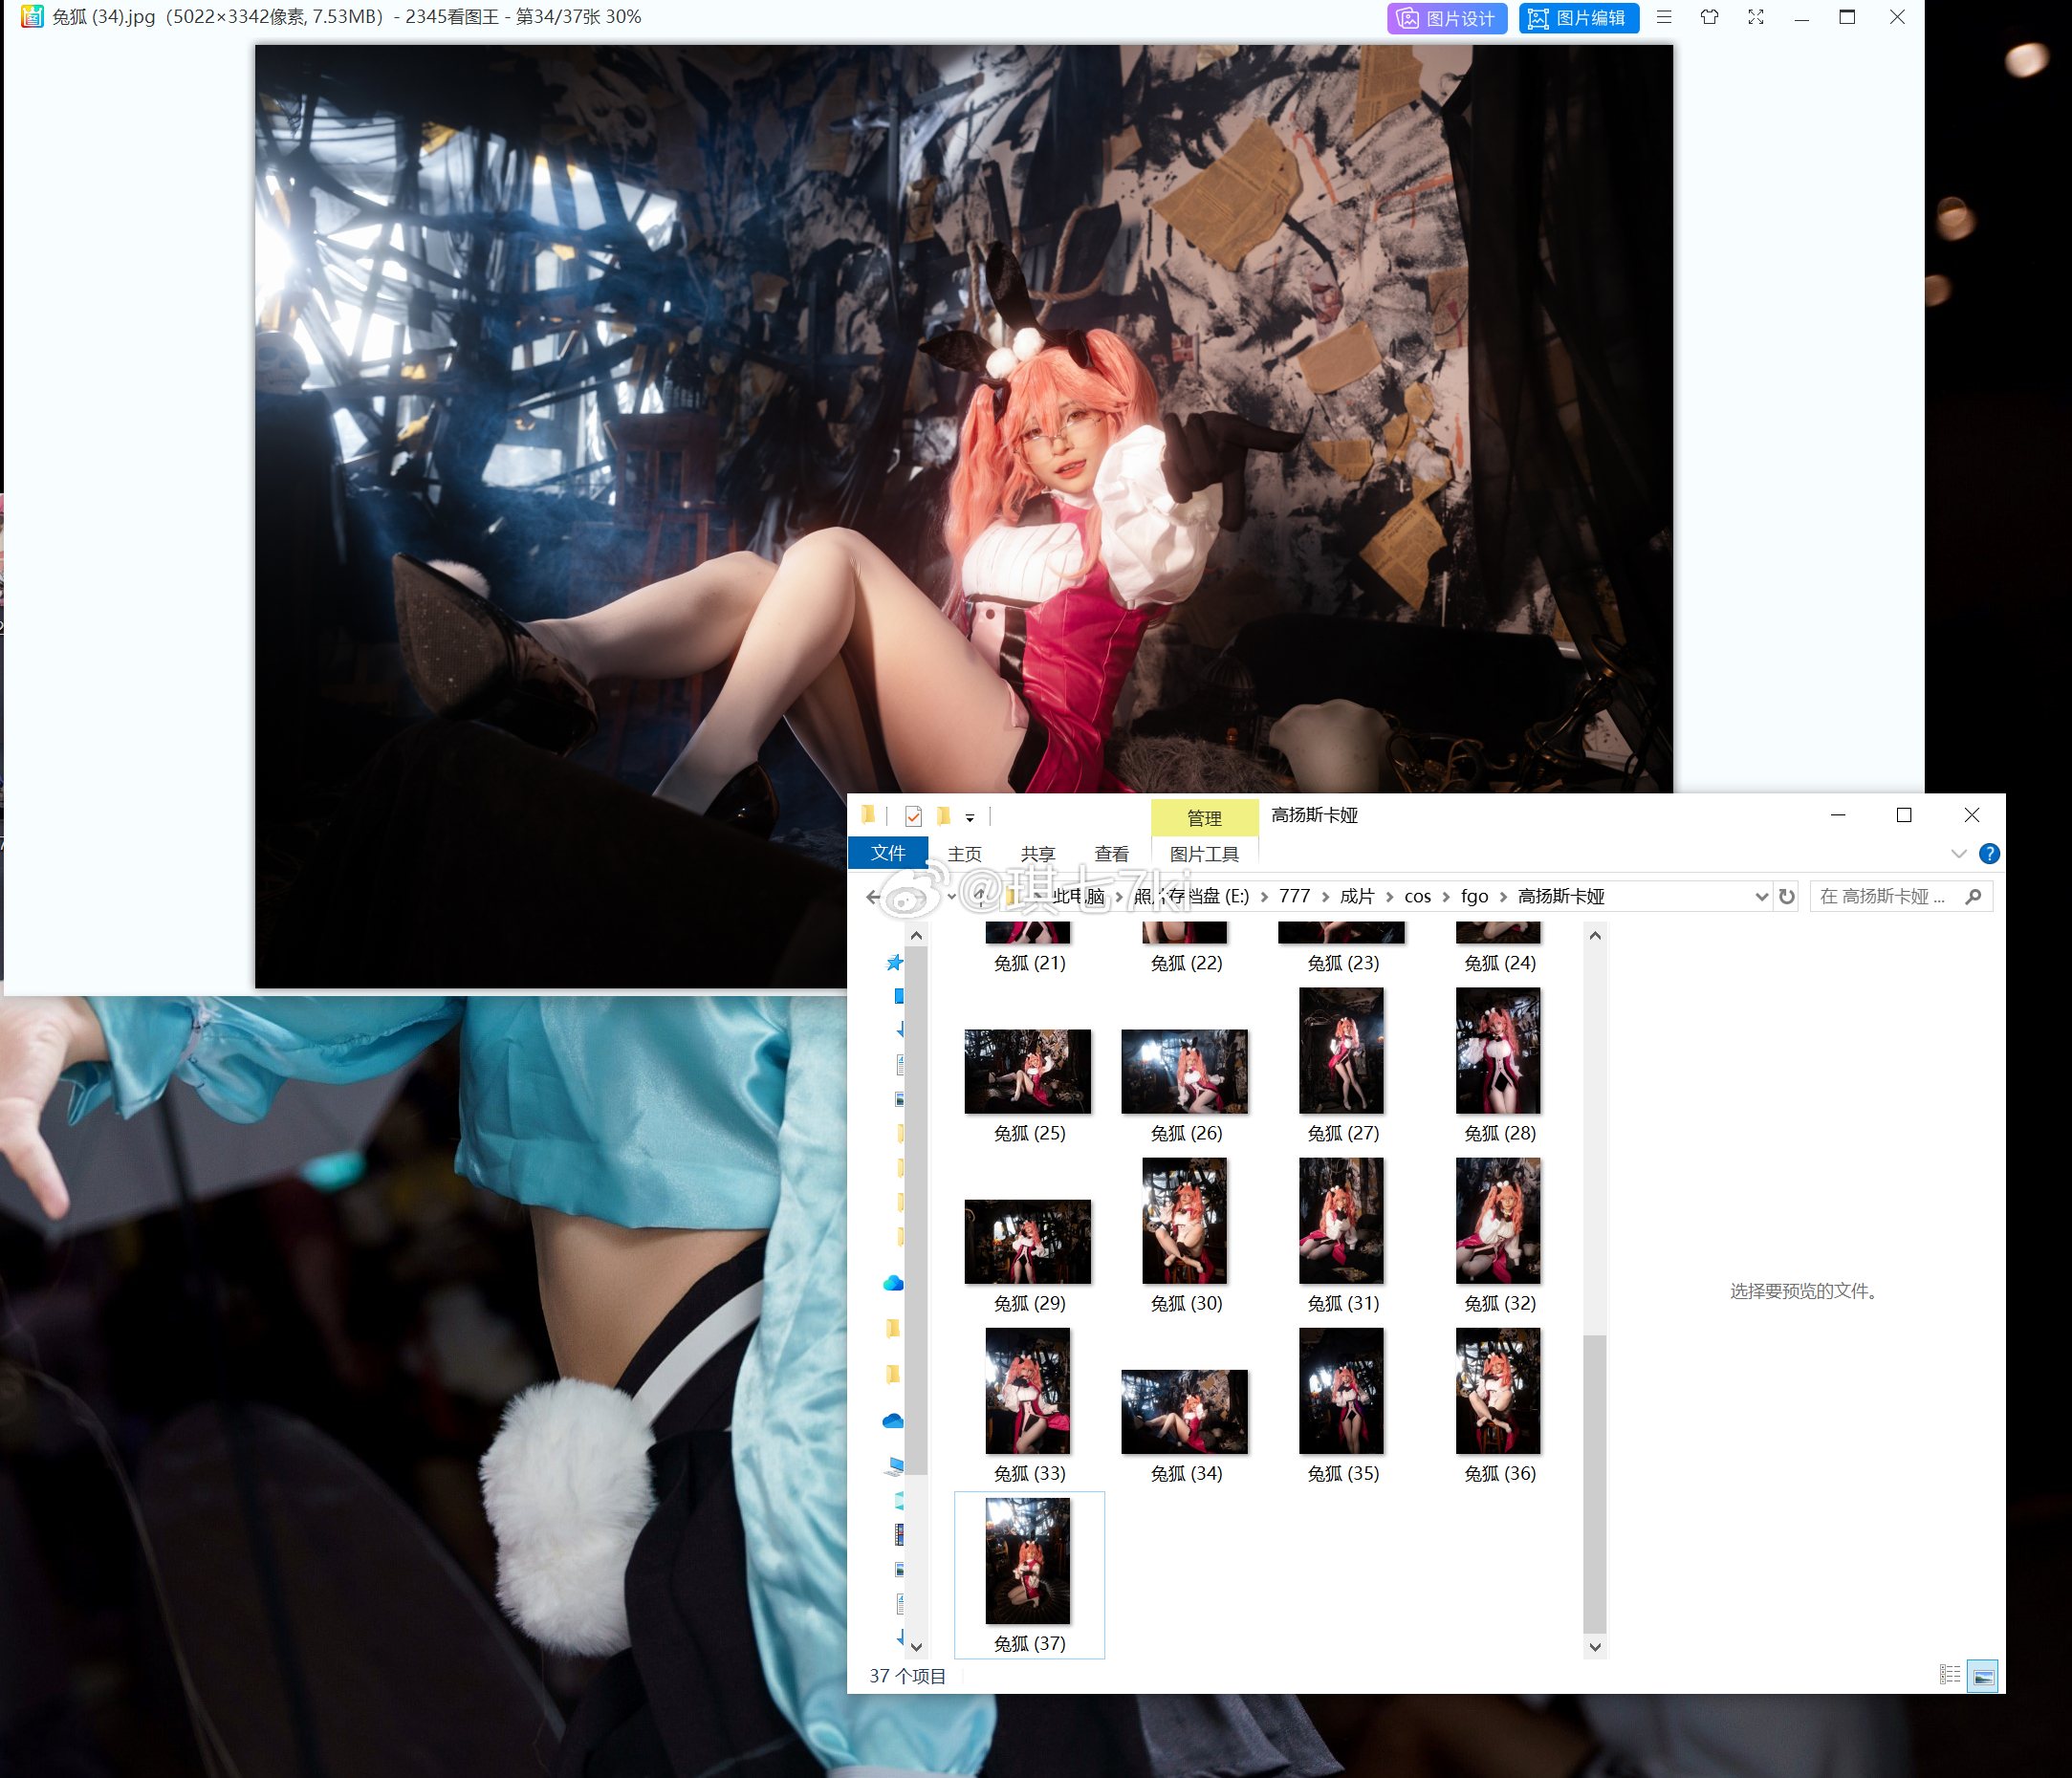Refresh the 高扬斯卡娅 folder
The height and width of the screenshot is (1778, 2072).
point(1786,896)
